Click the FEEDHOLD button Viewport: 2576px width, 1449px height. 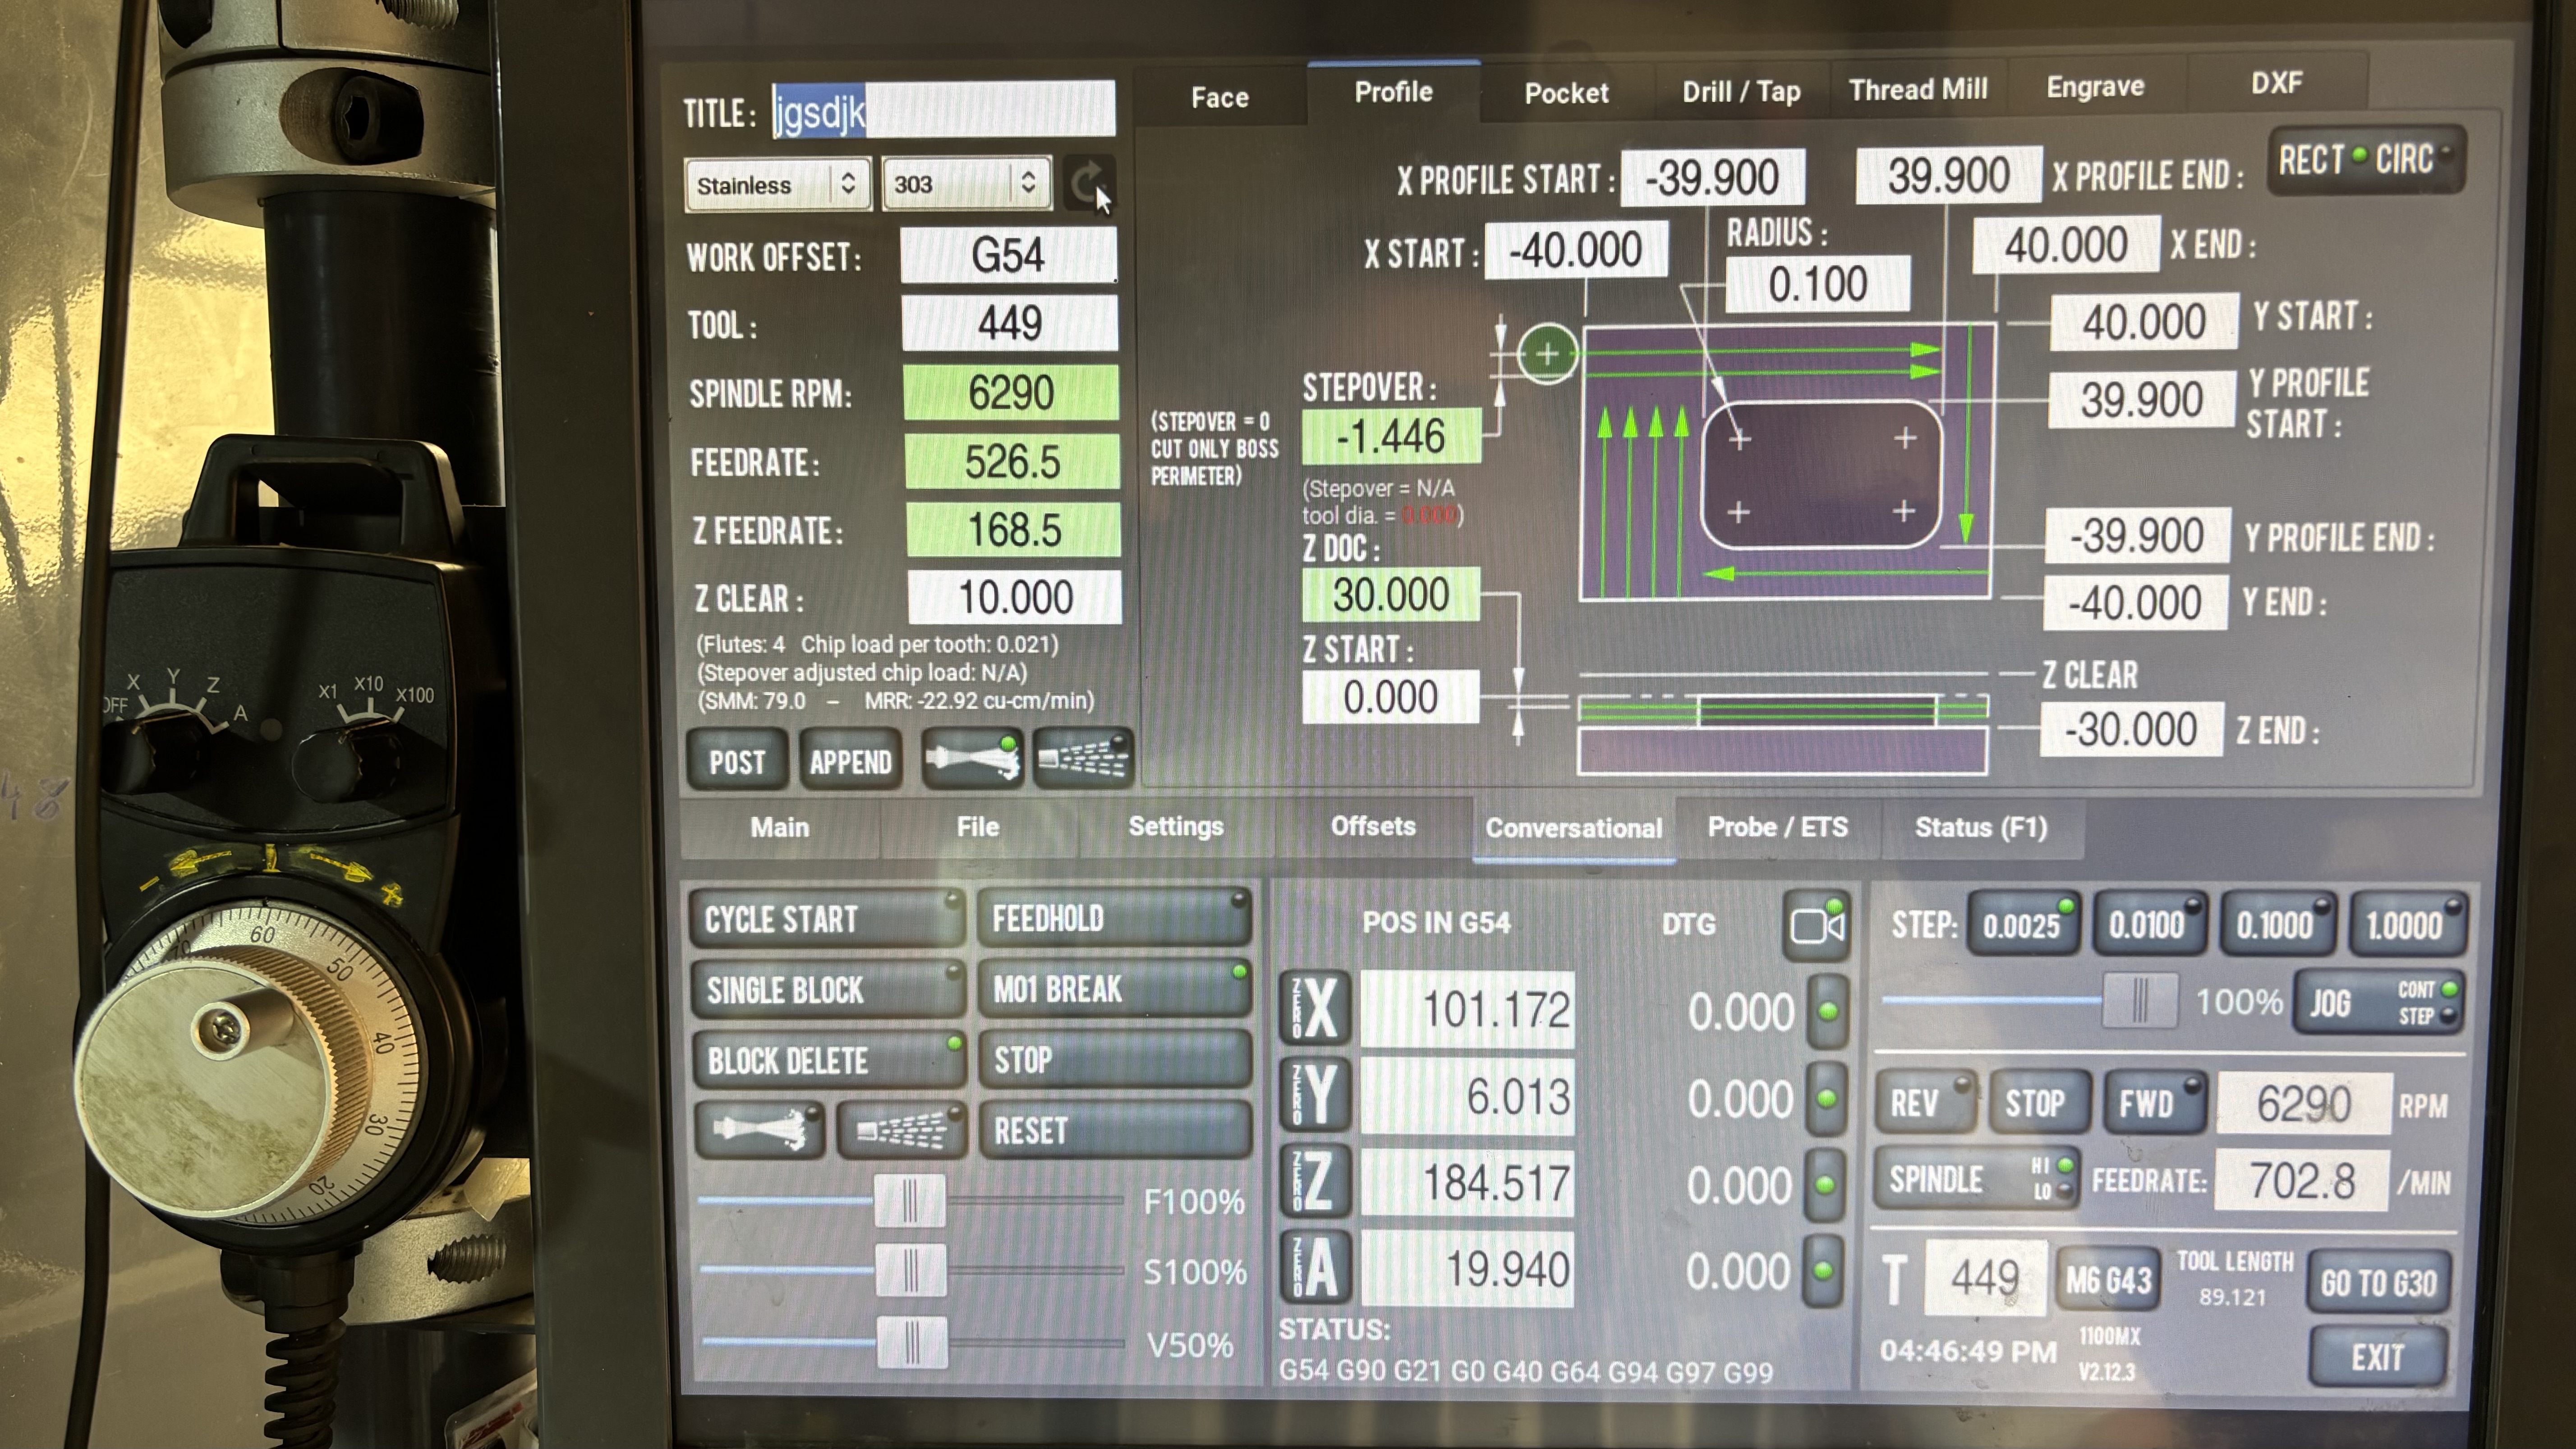pos(1115,917)
